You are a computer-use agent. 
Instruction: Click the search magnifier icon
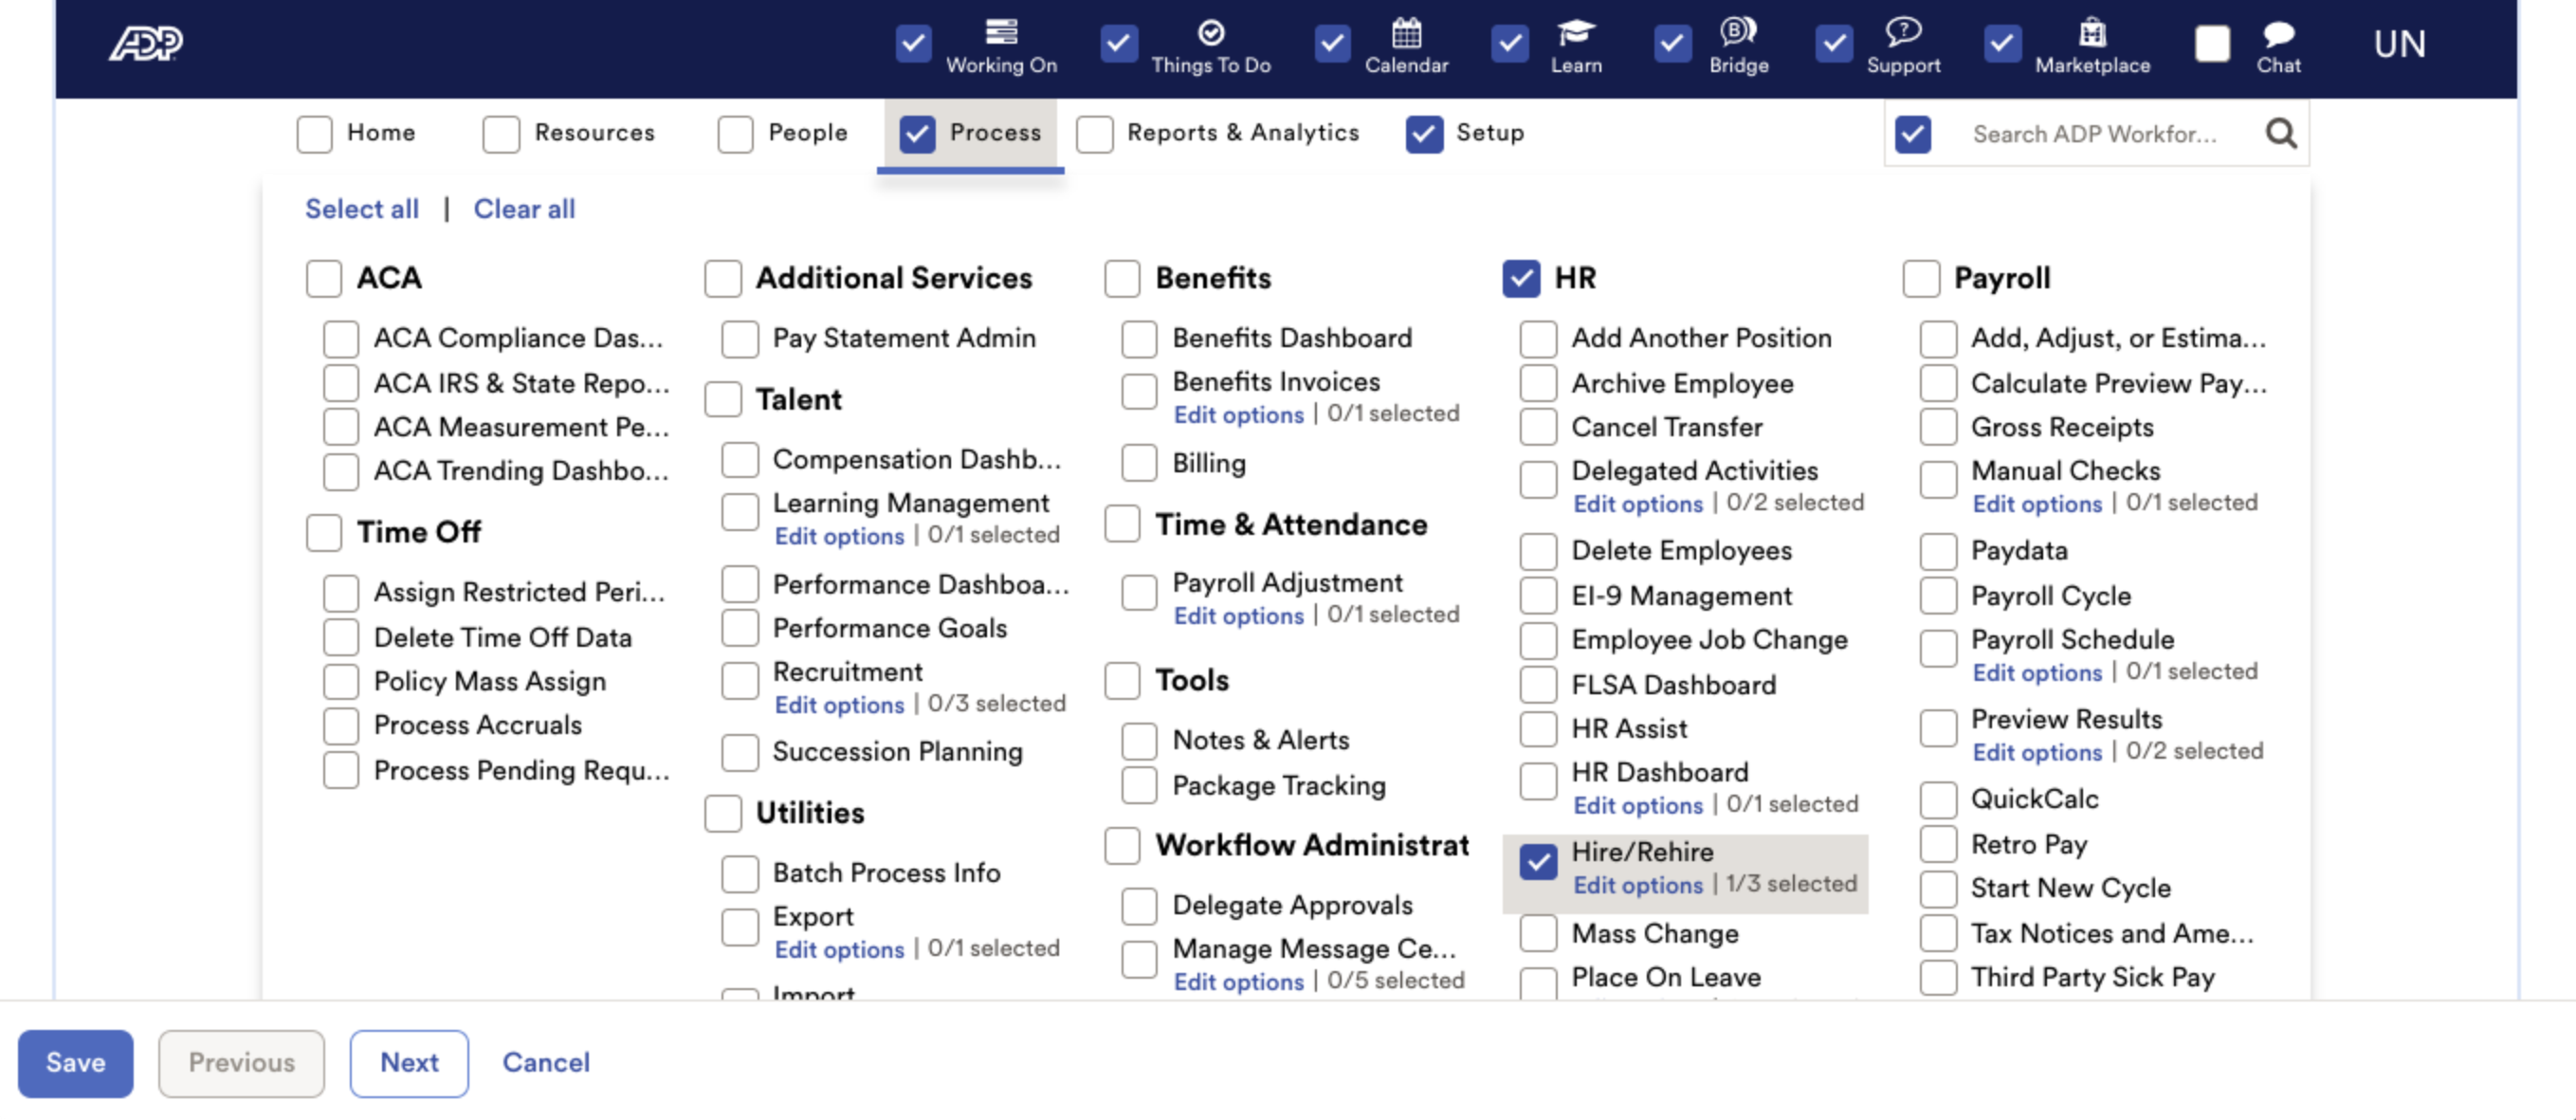[2281, 133]
